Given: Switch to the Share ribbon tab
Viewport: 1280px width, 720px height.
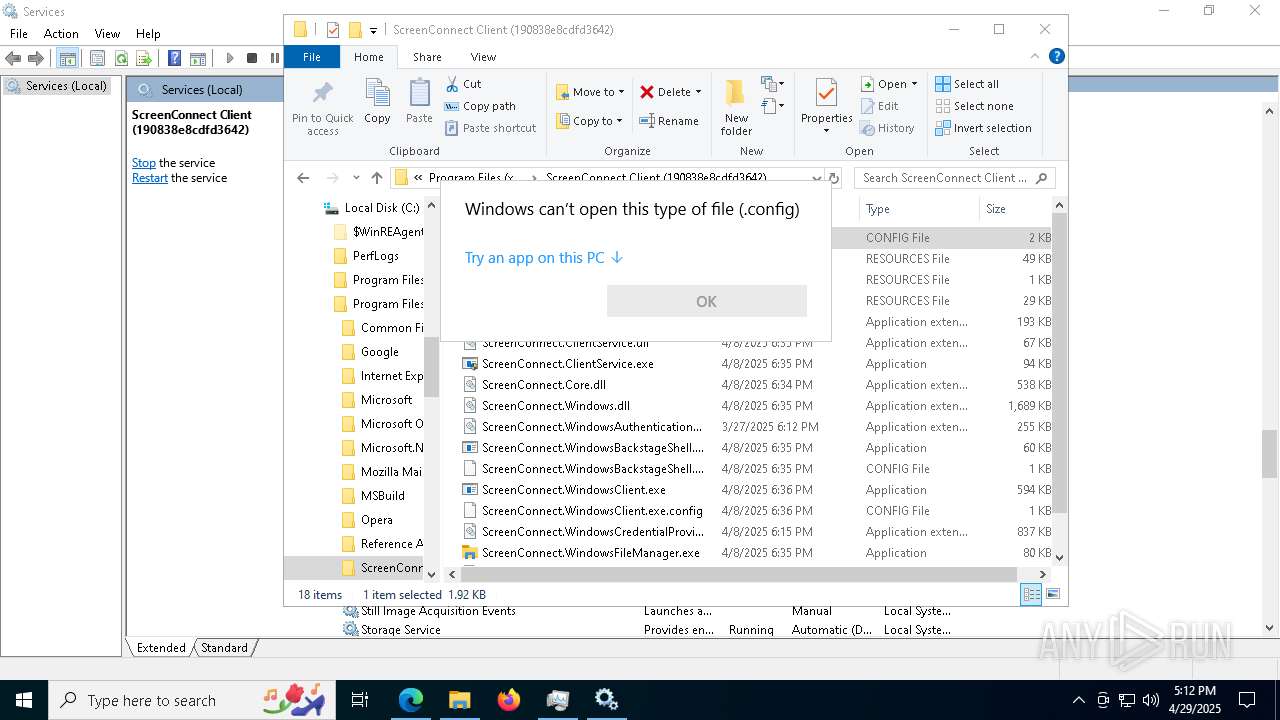Looking at the screenshot, I should coord(427,57).
